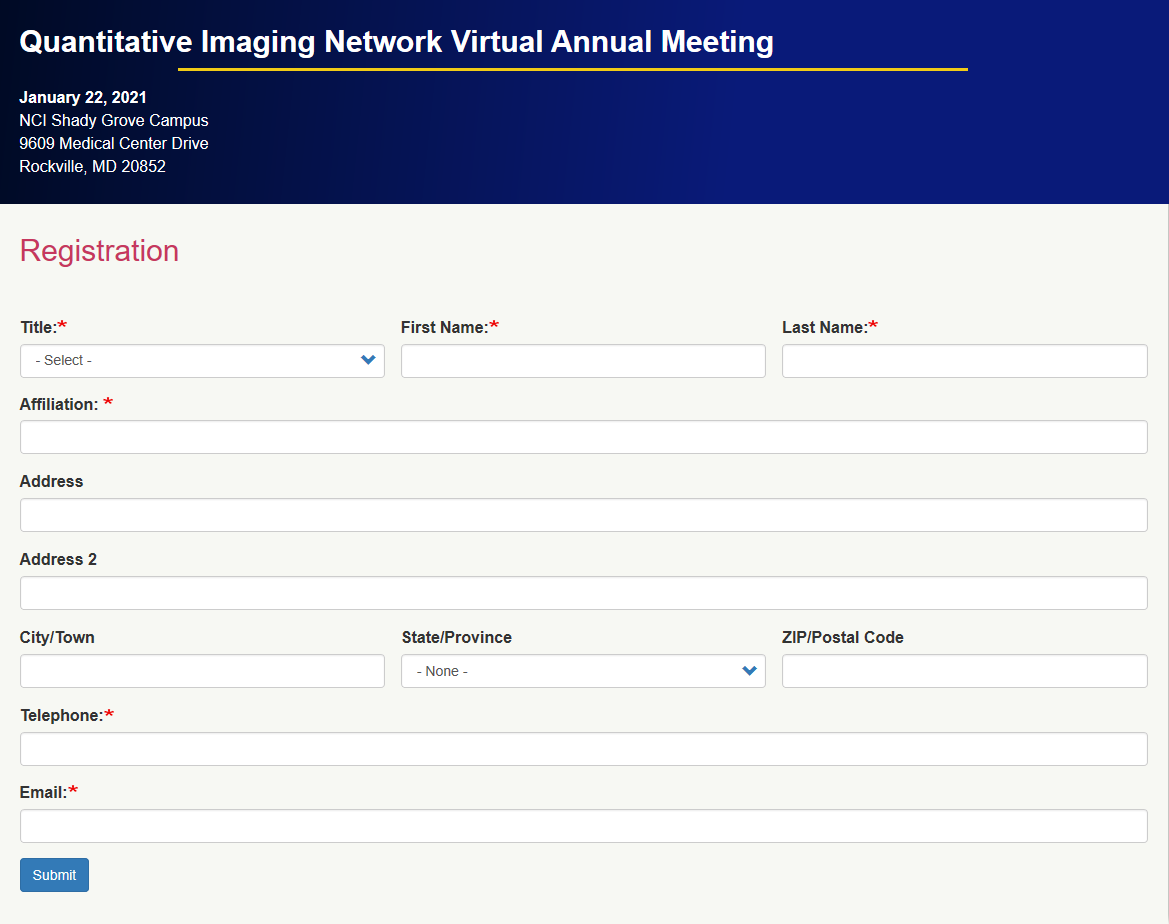This screenshot has height=924, width=1169.
Task: Click the Rockville, MD 20852 text
Action: coord(92,166)
